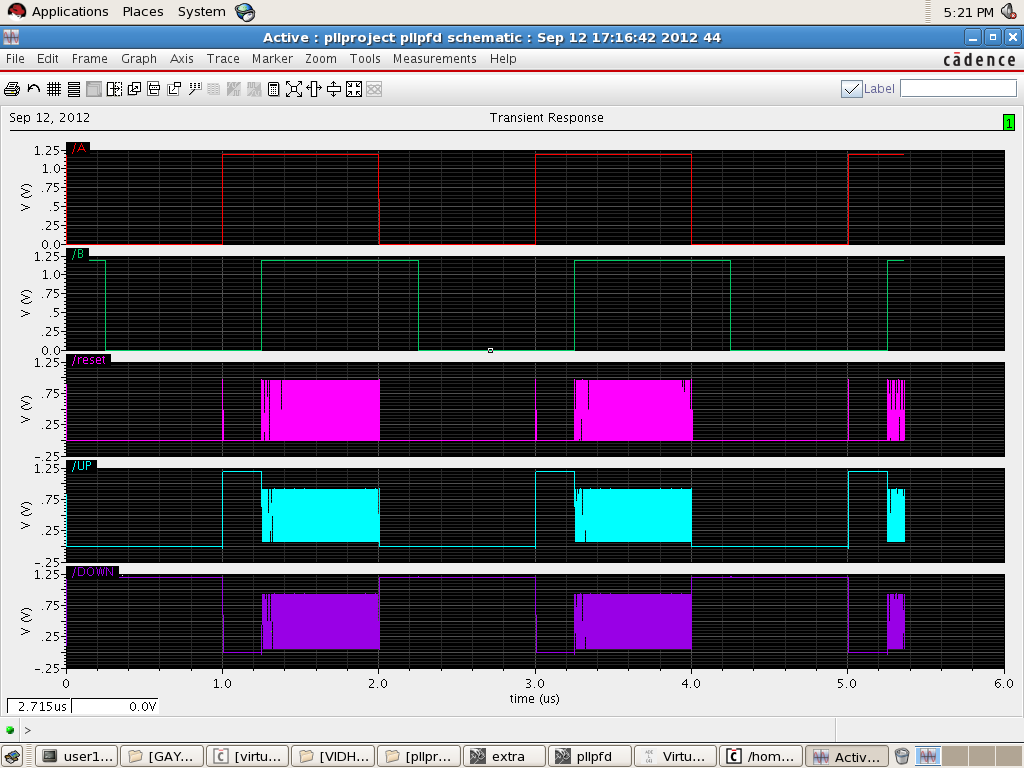Open the Axis menu
The width and height of the screenshot is (1024, 768).
182,59
